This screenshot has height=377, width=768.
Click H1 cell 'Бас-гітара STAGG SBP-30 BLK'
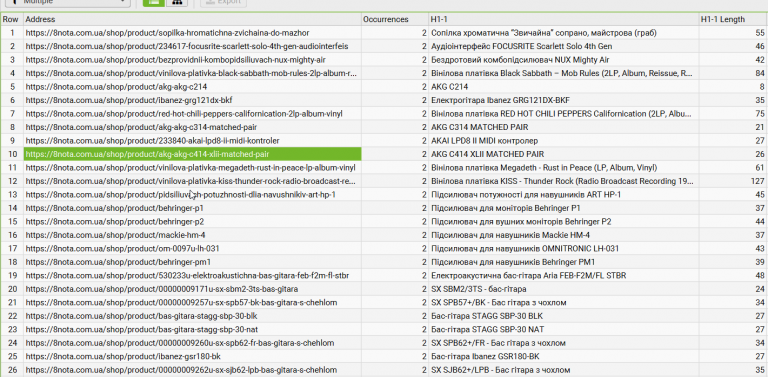563,316
